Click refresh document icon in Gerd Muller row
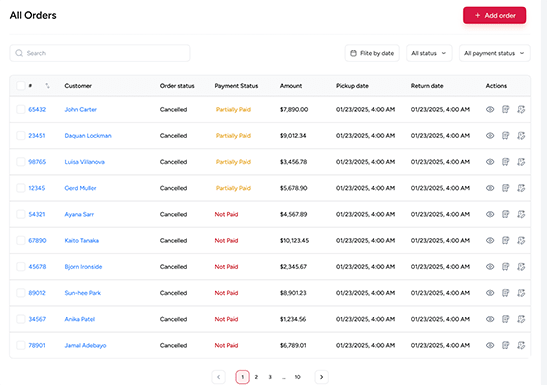 click(521, 188)
